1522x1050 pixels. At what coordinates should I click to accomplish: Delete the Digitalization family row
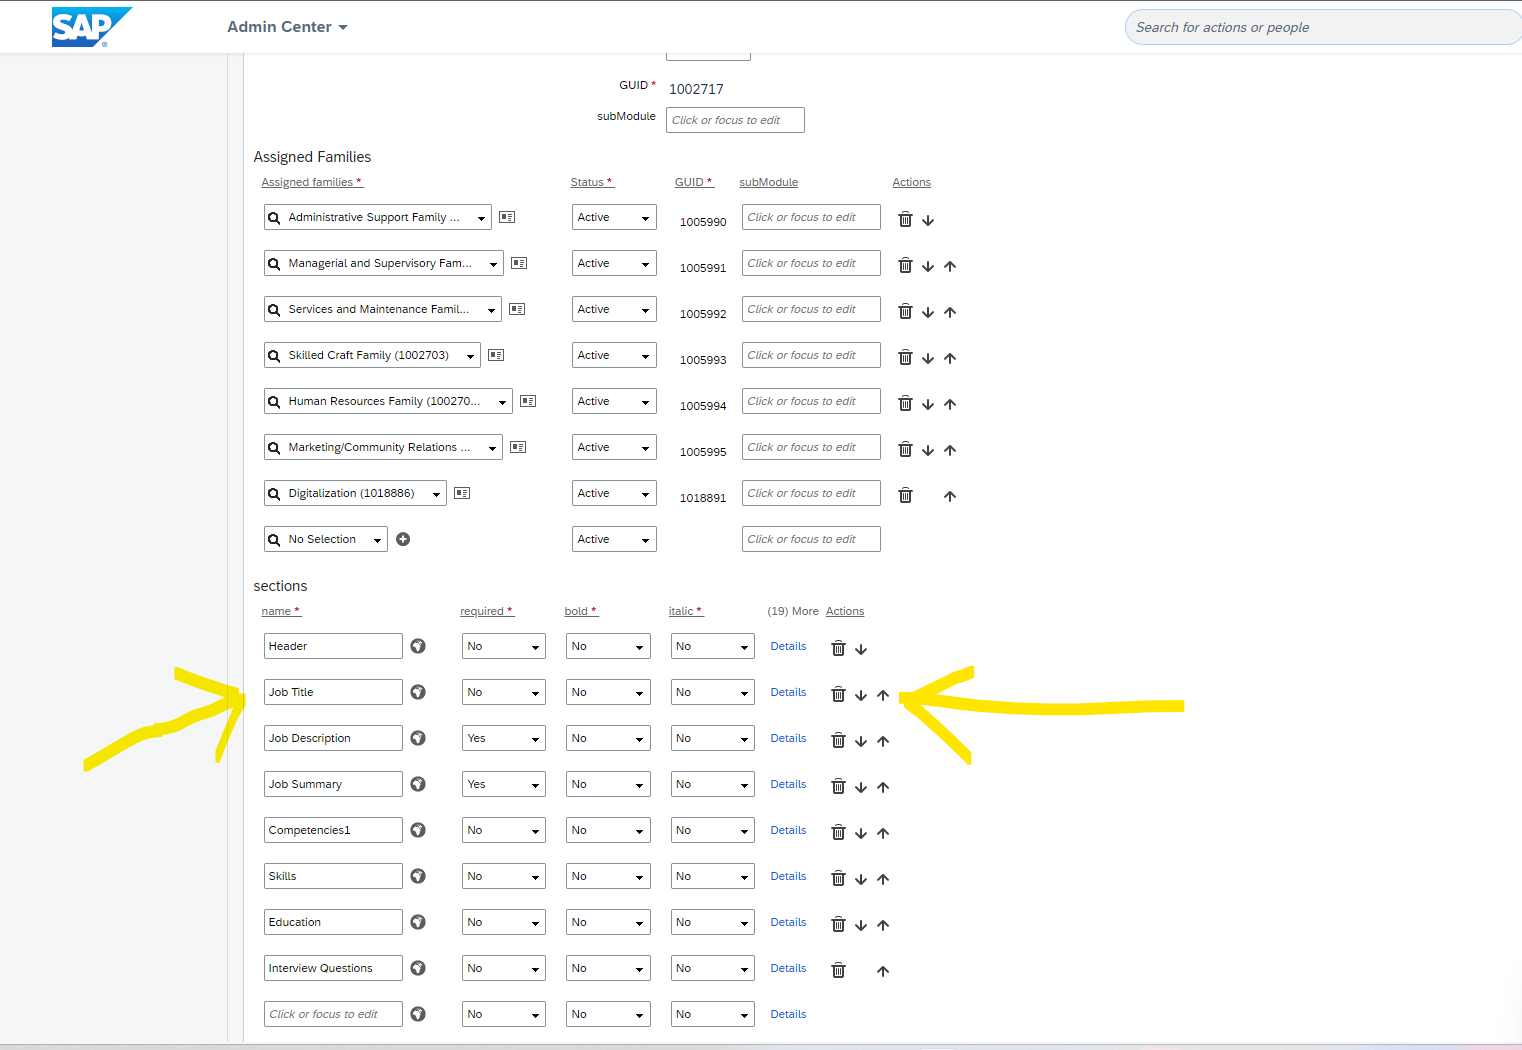905,495
